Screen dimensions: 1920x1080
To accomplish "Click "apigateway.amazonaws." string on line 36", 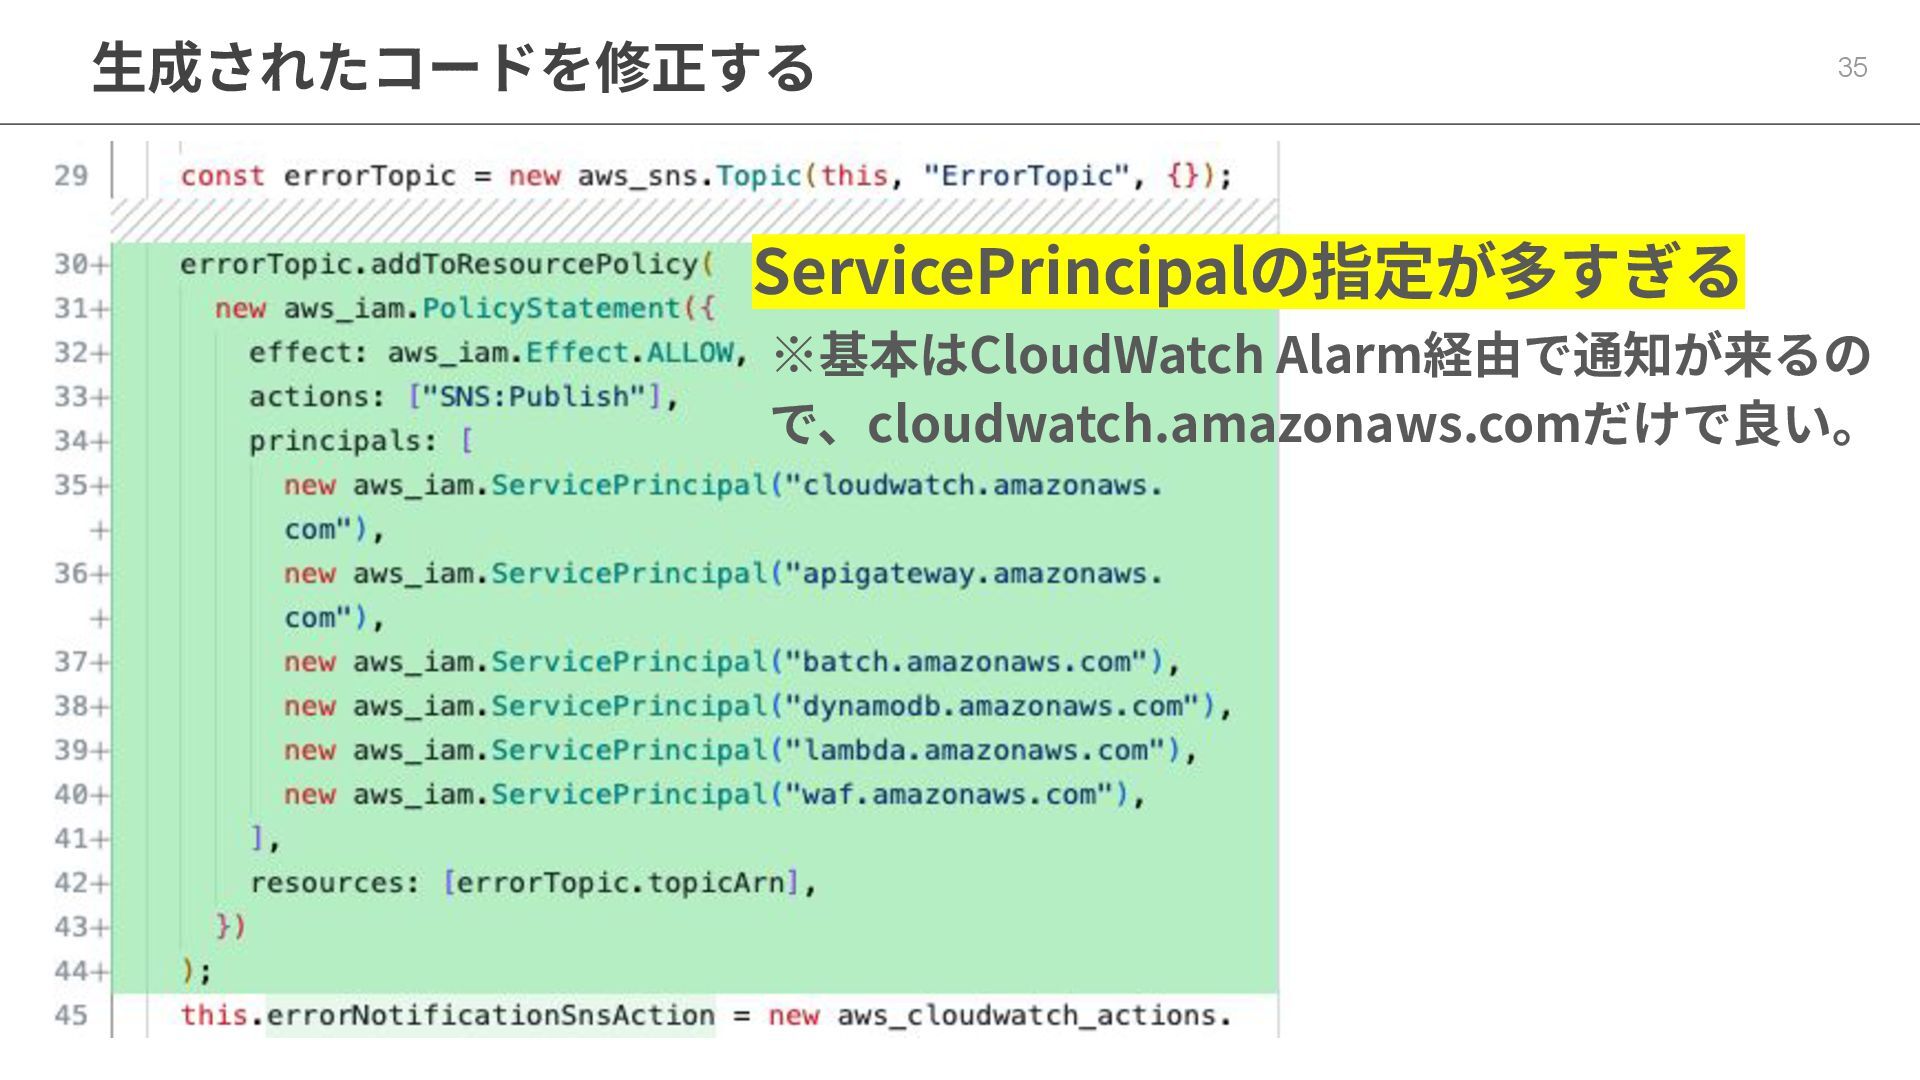I will tap(974, 574).
